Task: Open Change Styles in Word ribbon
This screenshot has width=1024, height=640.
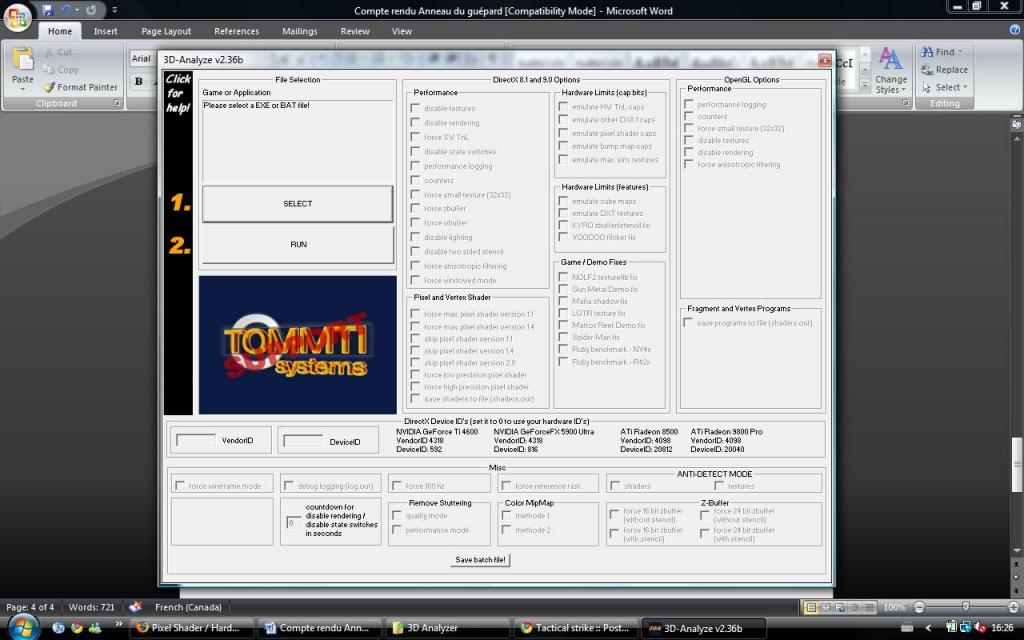Action: pyautogui.click(x=891, y=71)
